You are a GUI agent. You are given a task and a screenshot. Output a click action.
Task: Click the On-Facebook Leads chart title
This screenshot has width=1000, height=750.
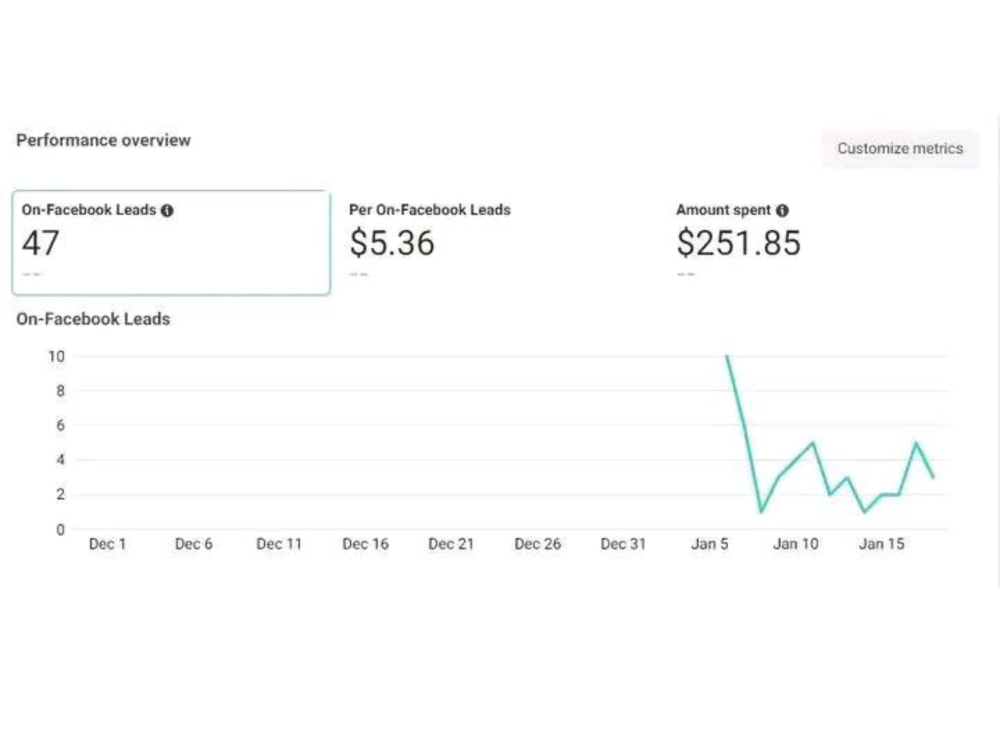click(93, 319)
